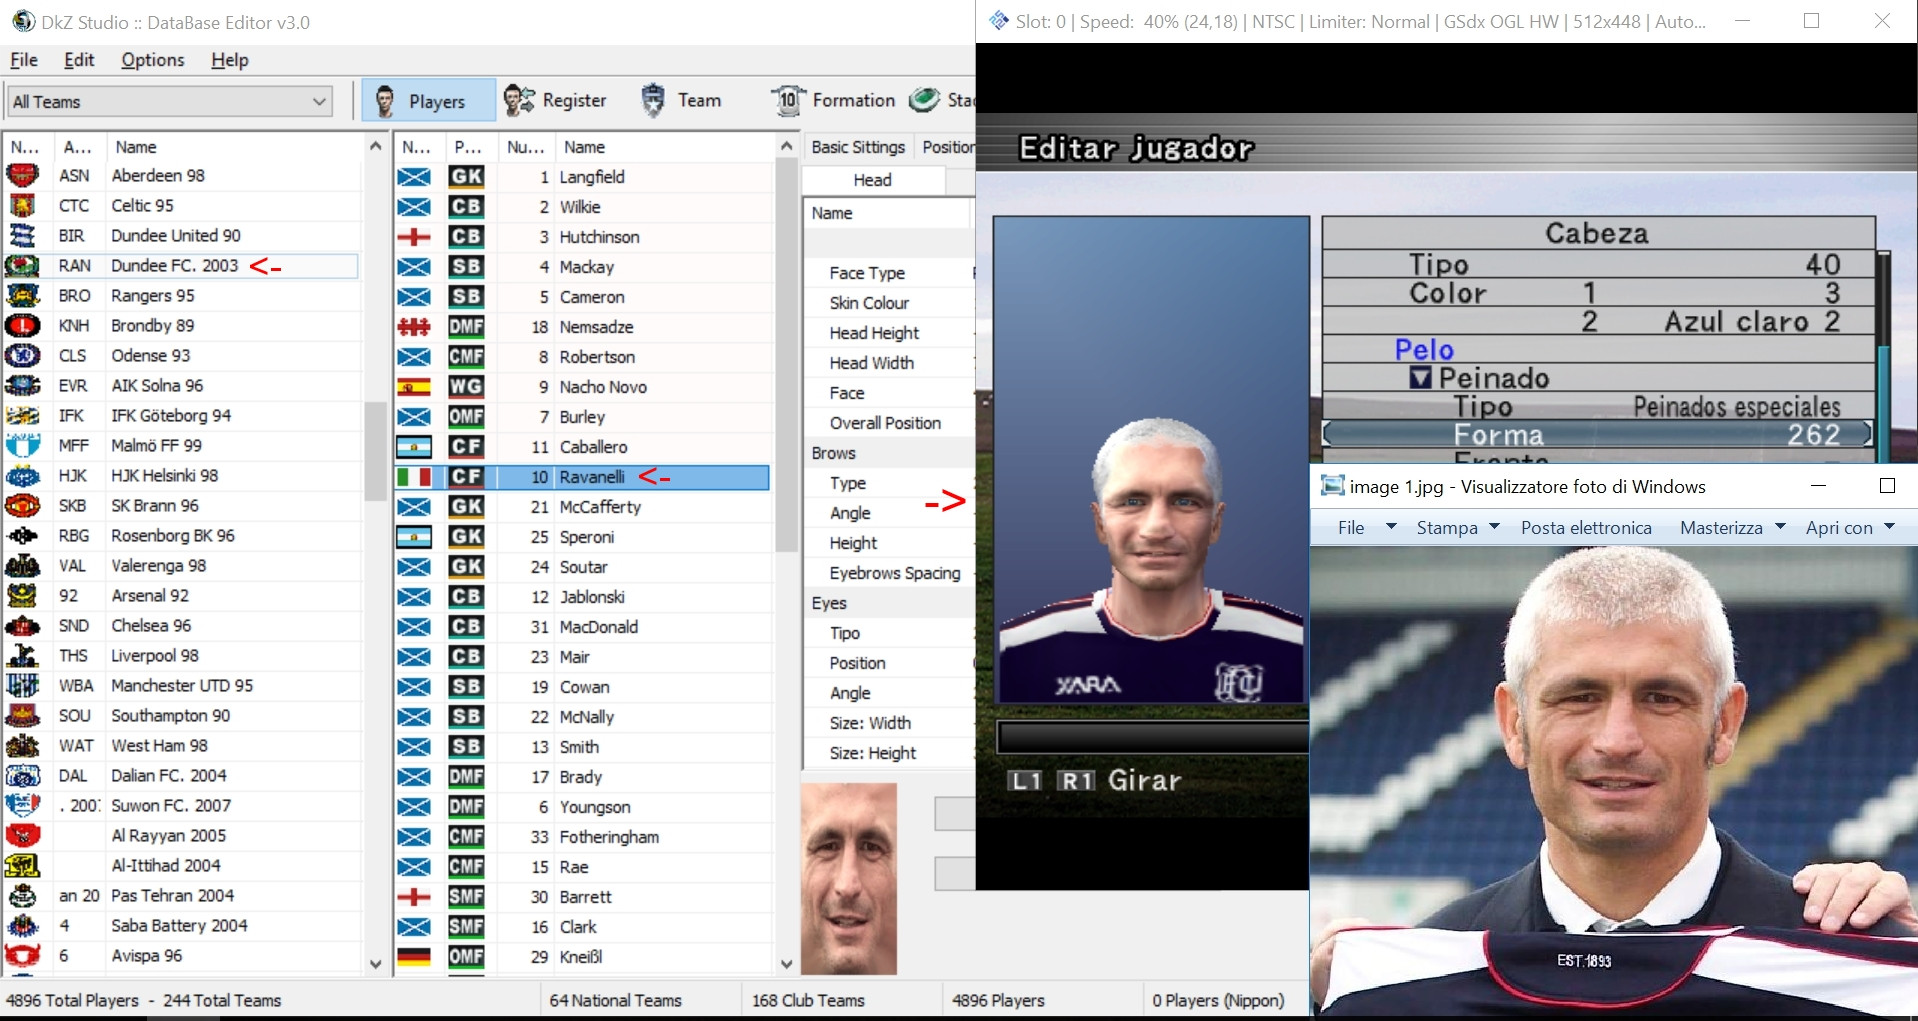Image resolution: width=1918 pixels, height=1021 pixels.
Task: Open the Players section in the toolbar
Action: tap(428, 101)
